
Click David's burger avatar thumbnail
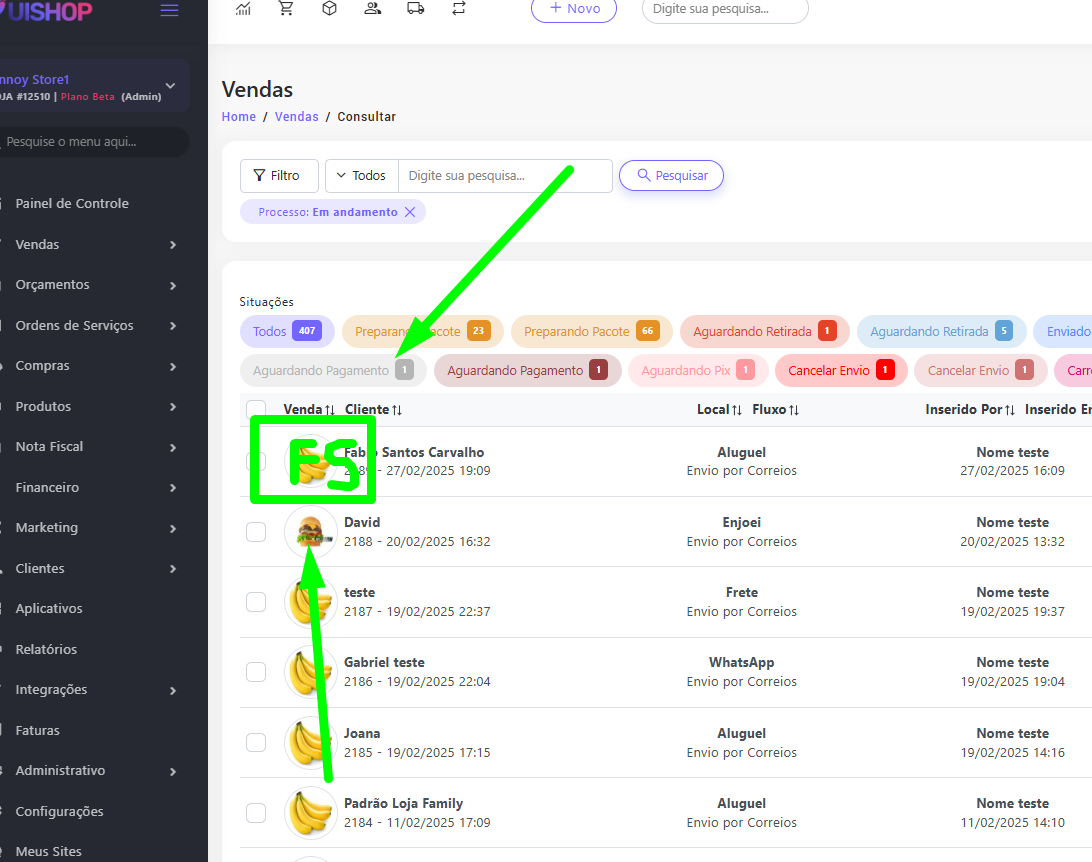(x=310, y=531)
